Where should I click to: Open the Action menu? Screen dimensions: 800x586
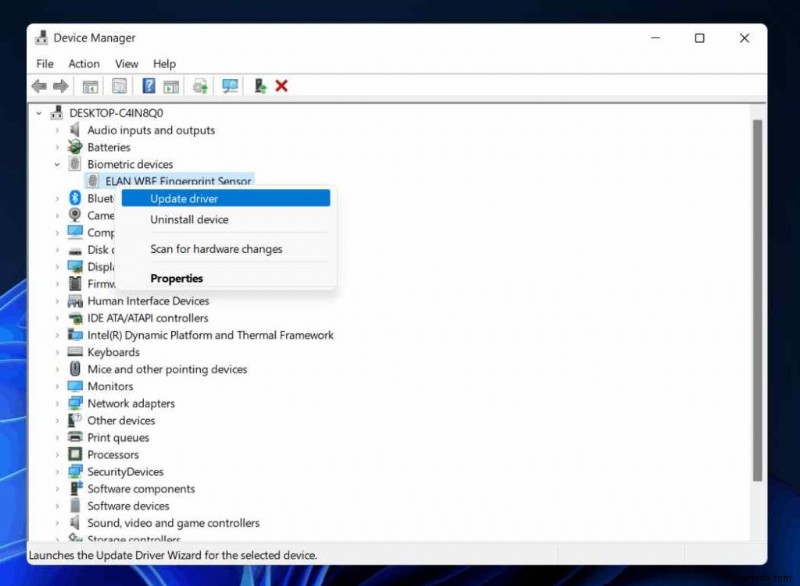[x=84, y=63]
